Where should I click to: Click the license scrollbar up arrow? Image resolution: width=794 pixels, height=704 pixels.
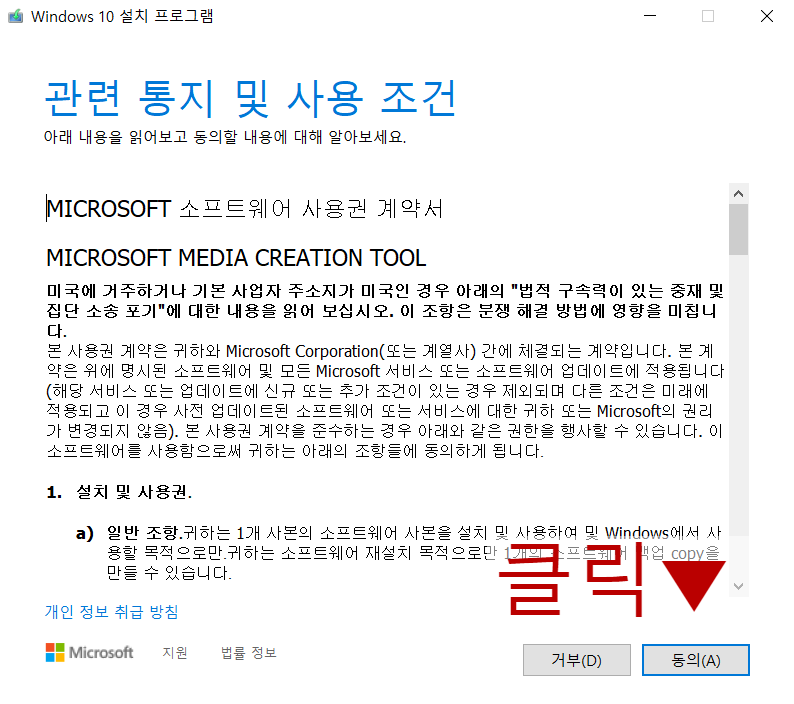pos(738,193)
